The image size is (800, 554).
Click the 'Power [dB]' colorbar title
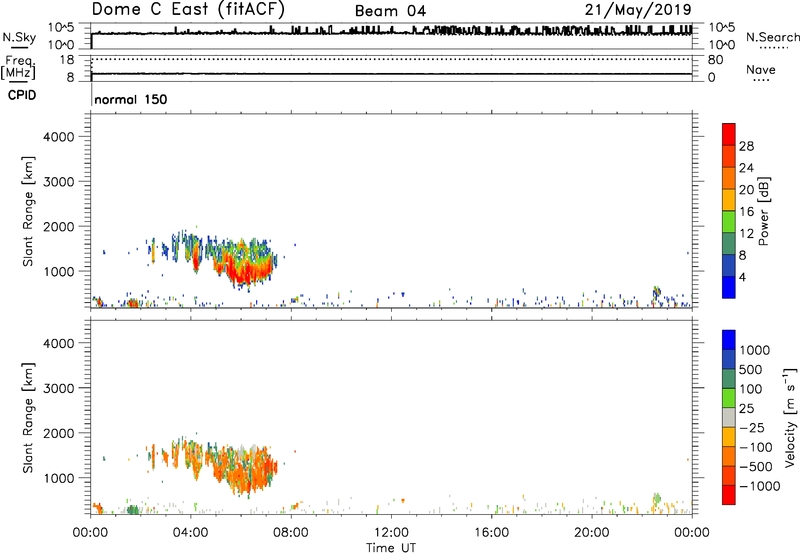click(763, 211)
